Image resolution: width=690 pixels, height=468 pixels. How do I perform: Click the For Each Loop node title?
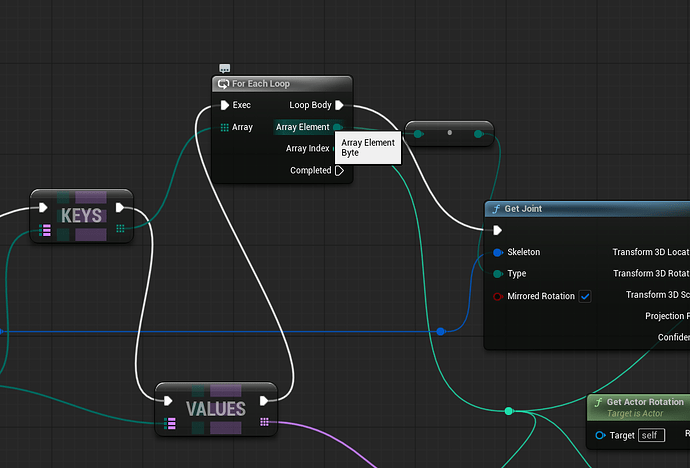(261, 84)
